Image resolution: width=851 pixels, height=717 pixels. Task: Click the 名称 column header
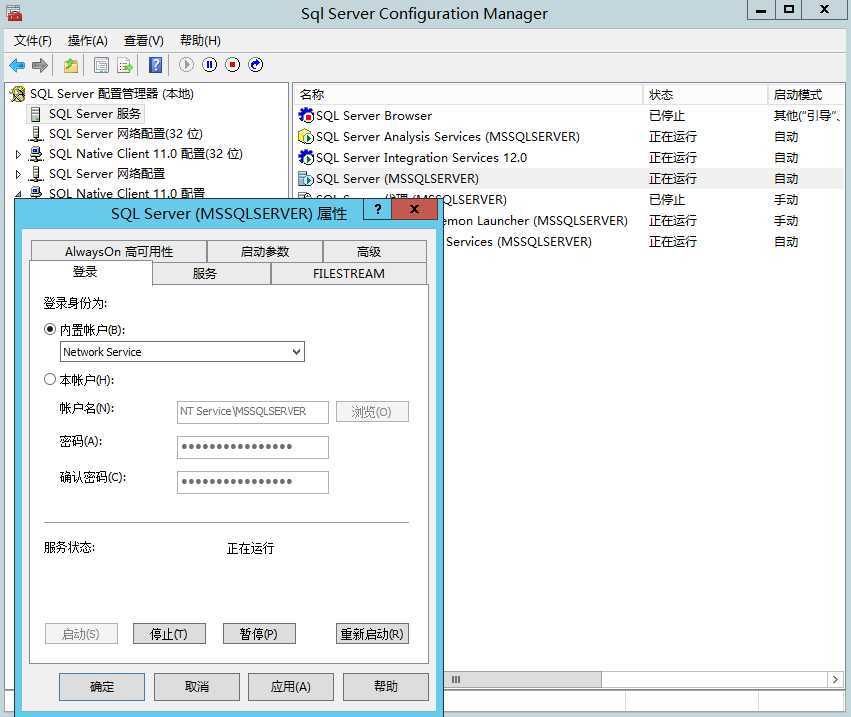469,94
